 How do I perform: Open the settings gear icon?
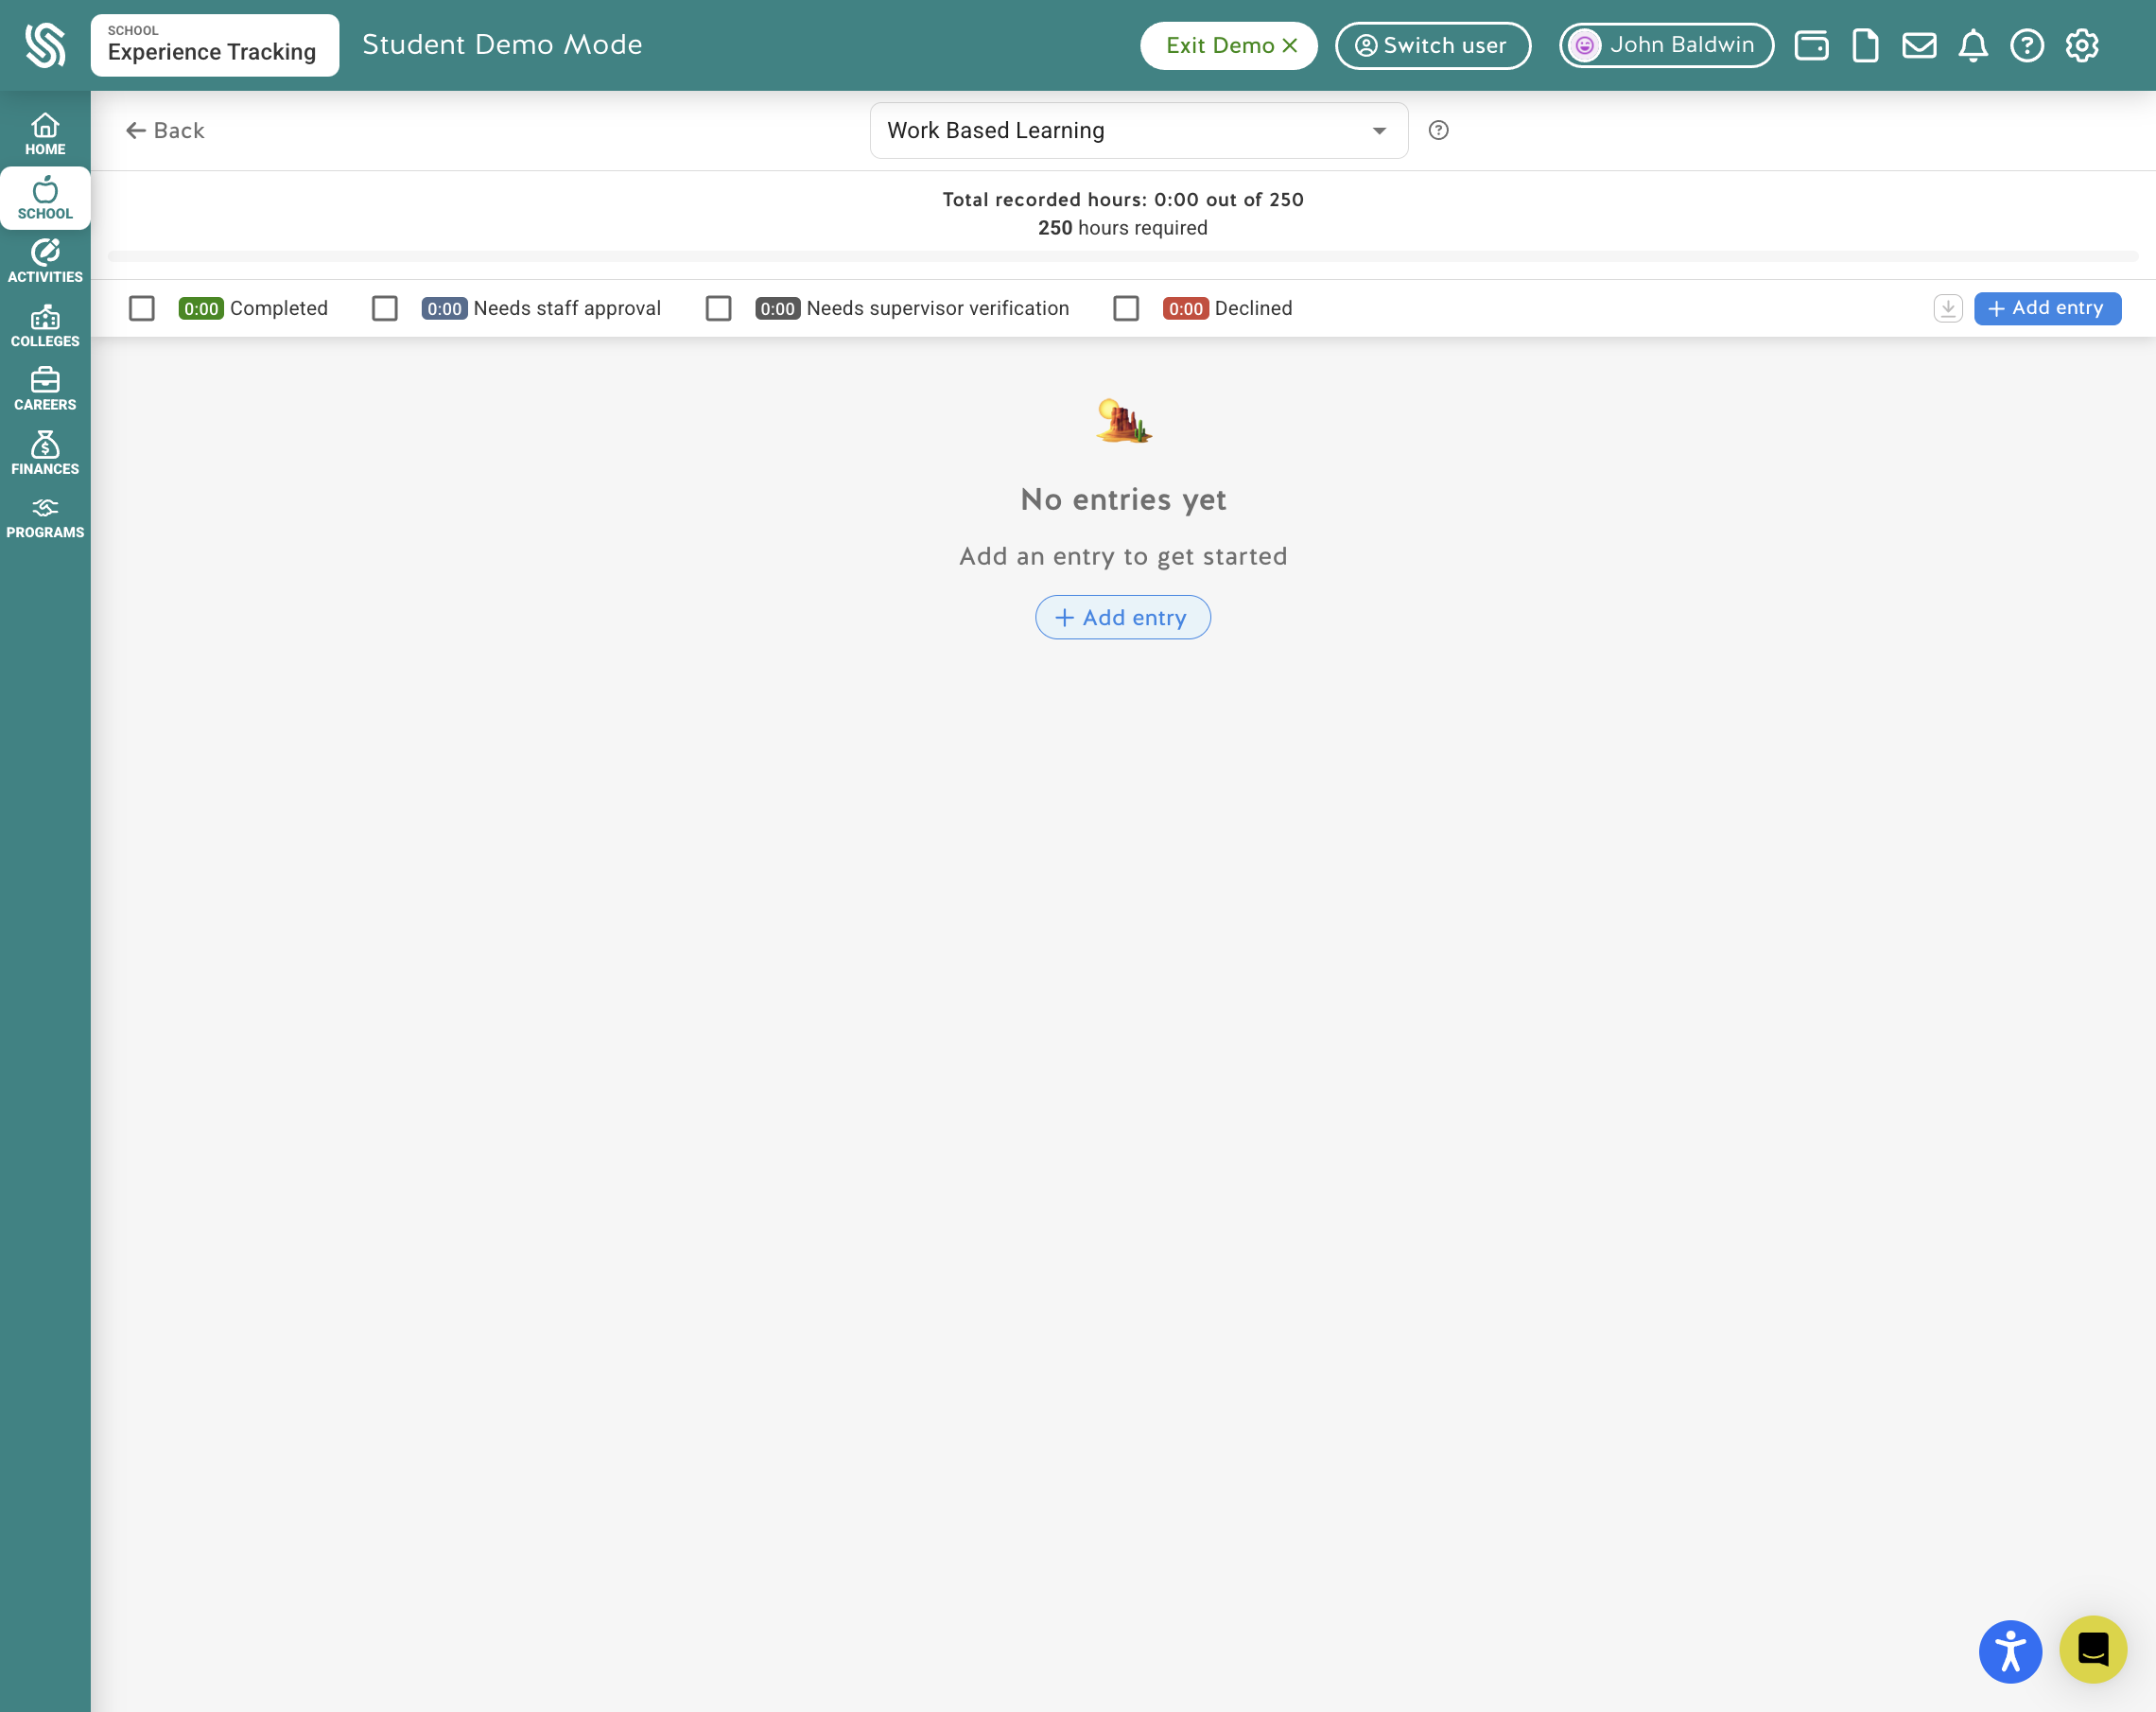pyautogui.click(x=2082, y=46)
